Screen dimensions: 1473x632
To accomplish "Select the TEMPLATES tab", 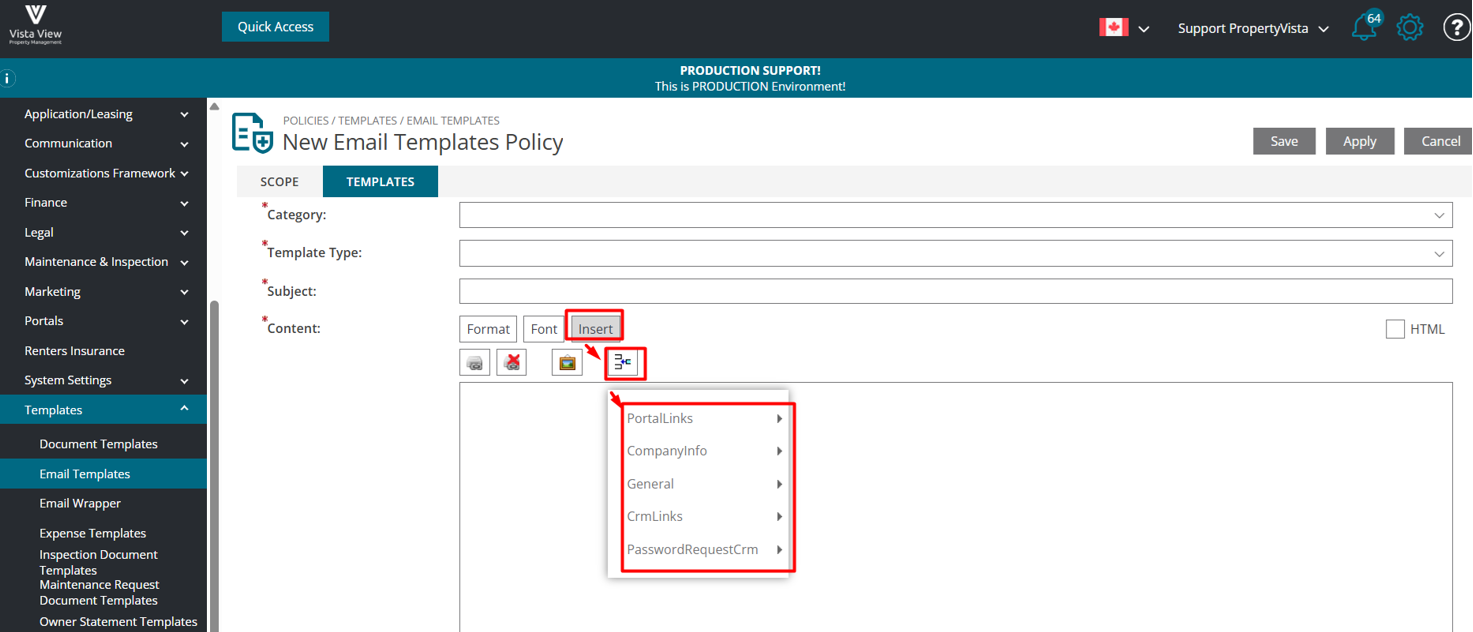I will click(380, 182).
